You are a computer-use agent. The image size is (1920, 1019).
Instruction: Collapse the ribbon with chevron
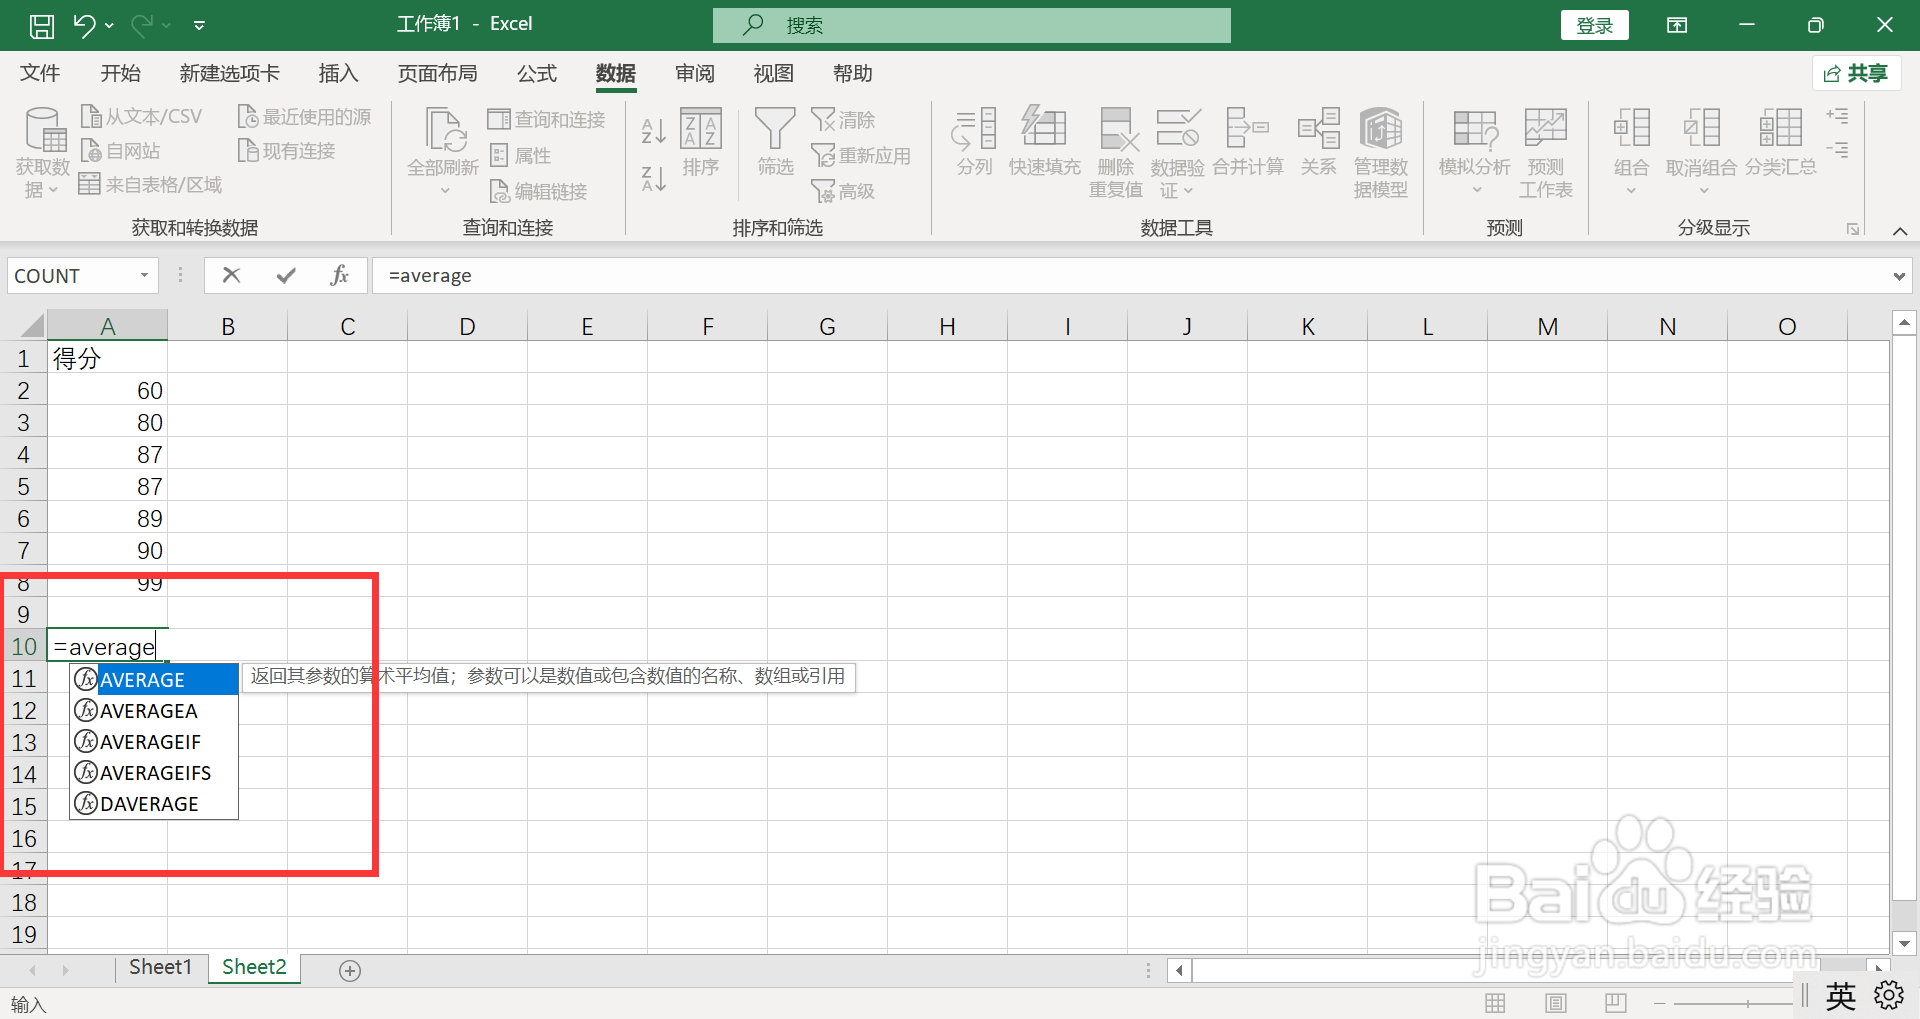pyautogui.click(x=1900, y=231)
